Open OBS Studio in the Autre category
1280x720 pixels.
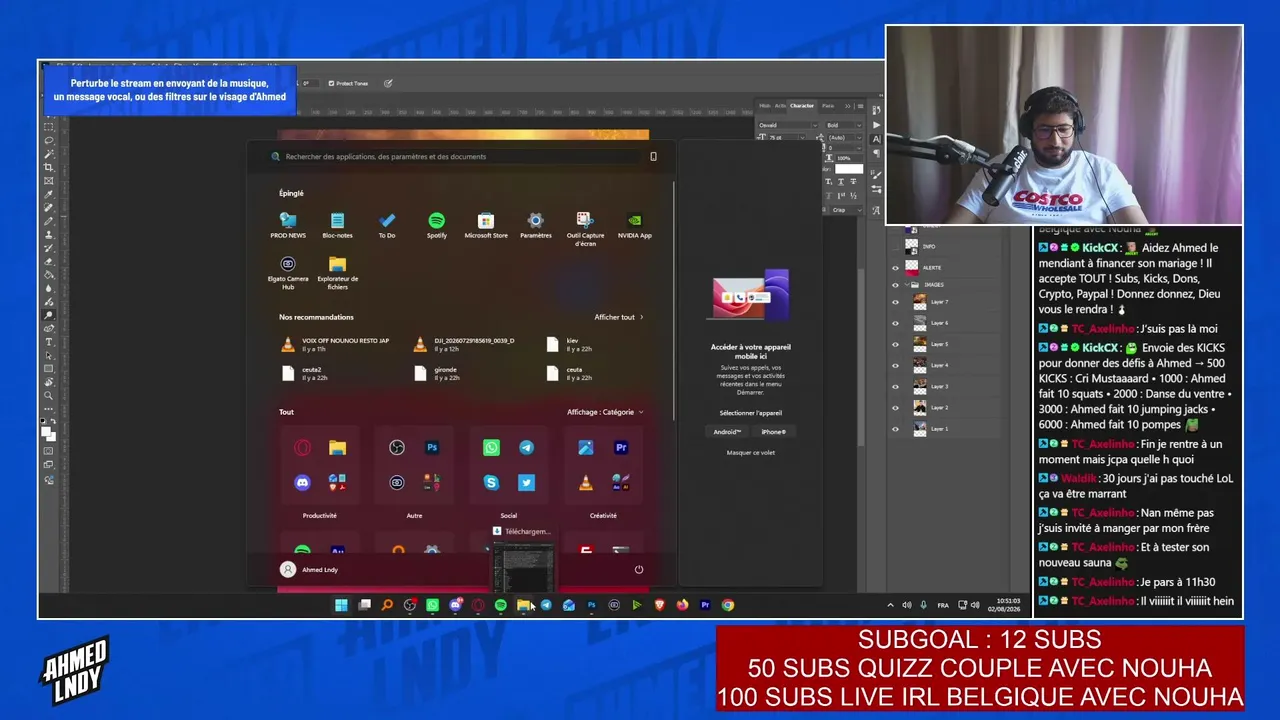397,448
